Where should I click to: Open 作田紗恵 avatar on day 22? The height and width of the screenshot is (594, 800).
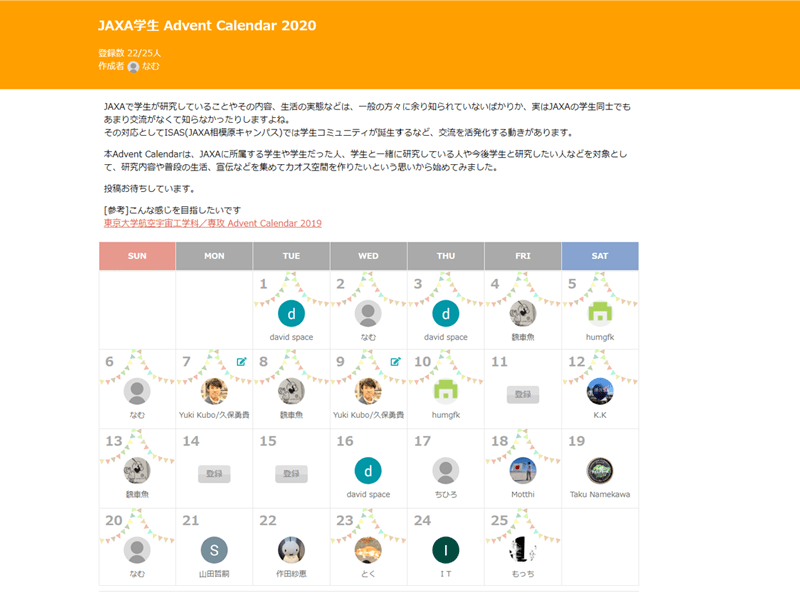tap(291, 550)
